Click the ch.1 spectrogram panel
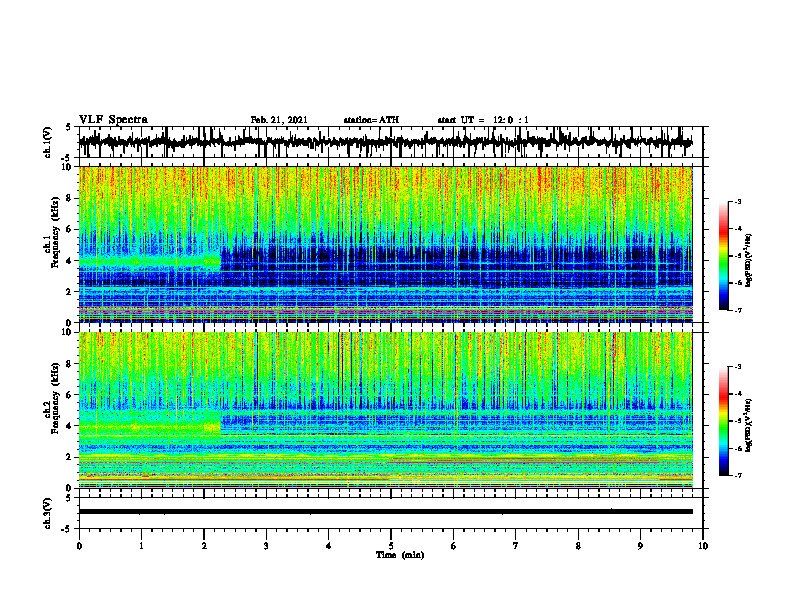 point(386,244)
